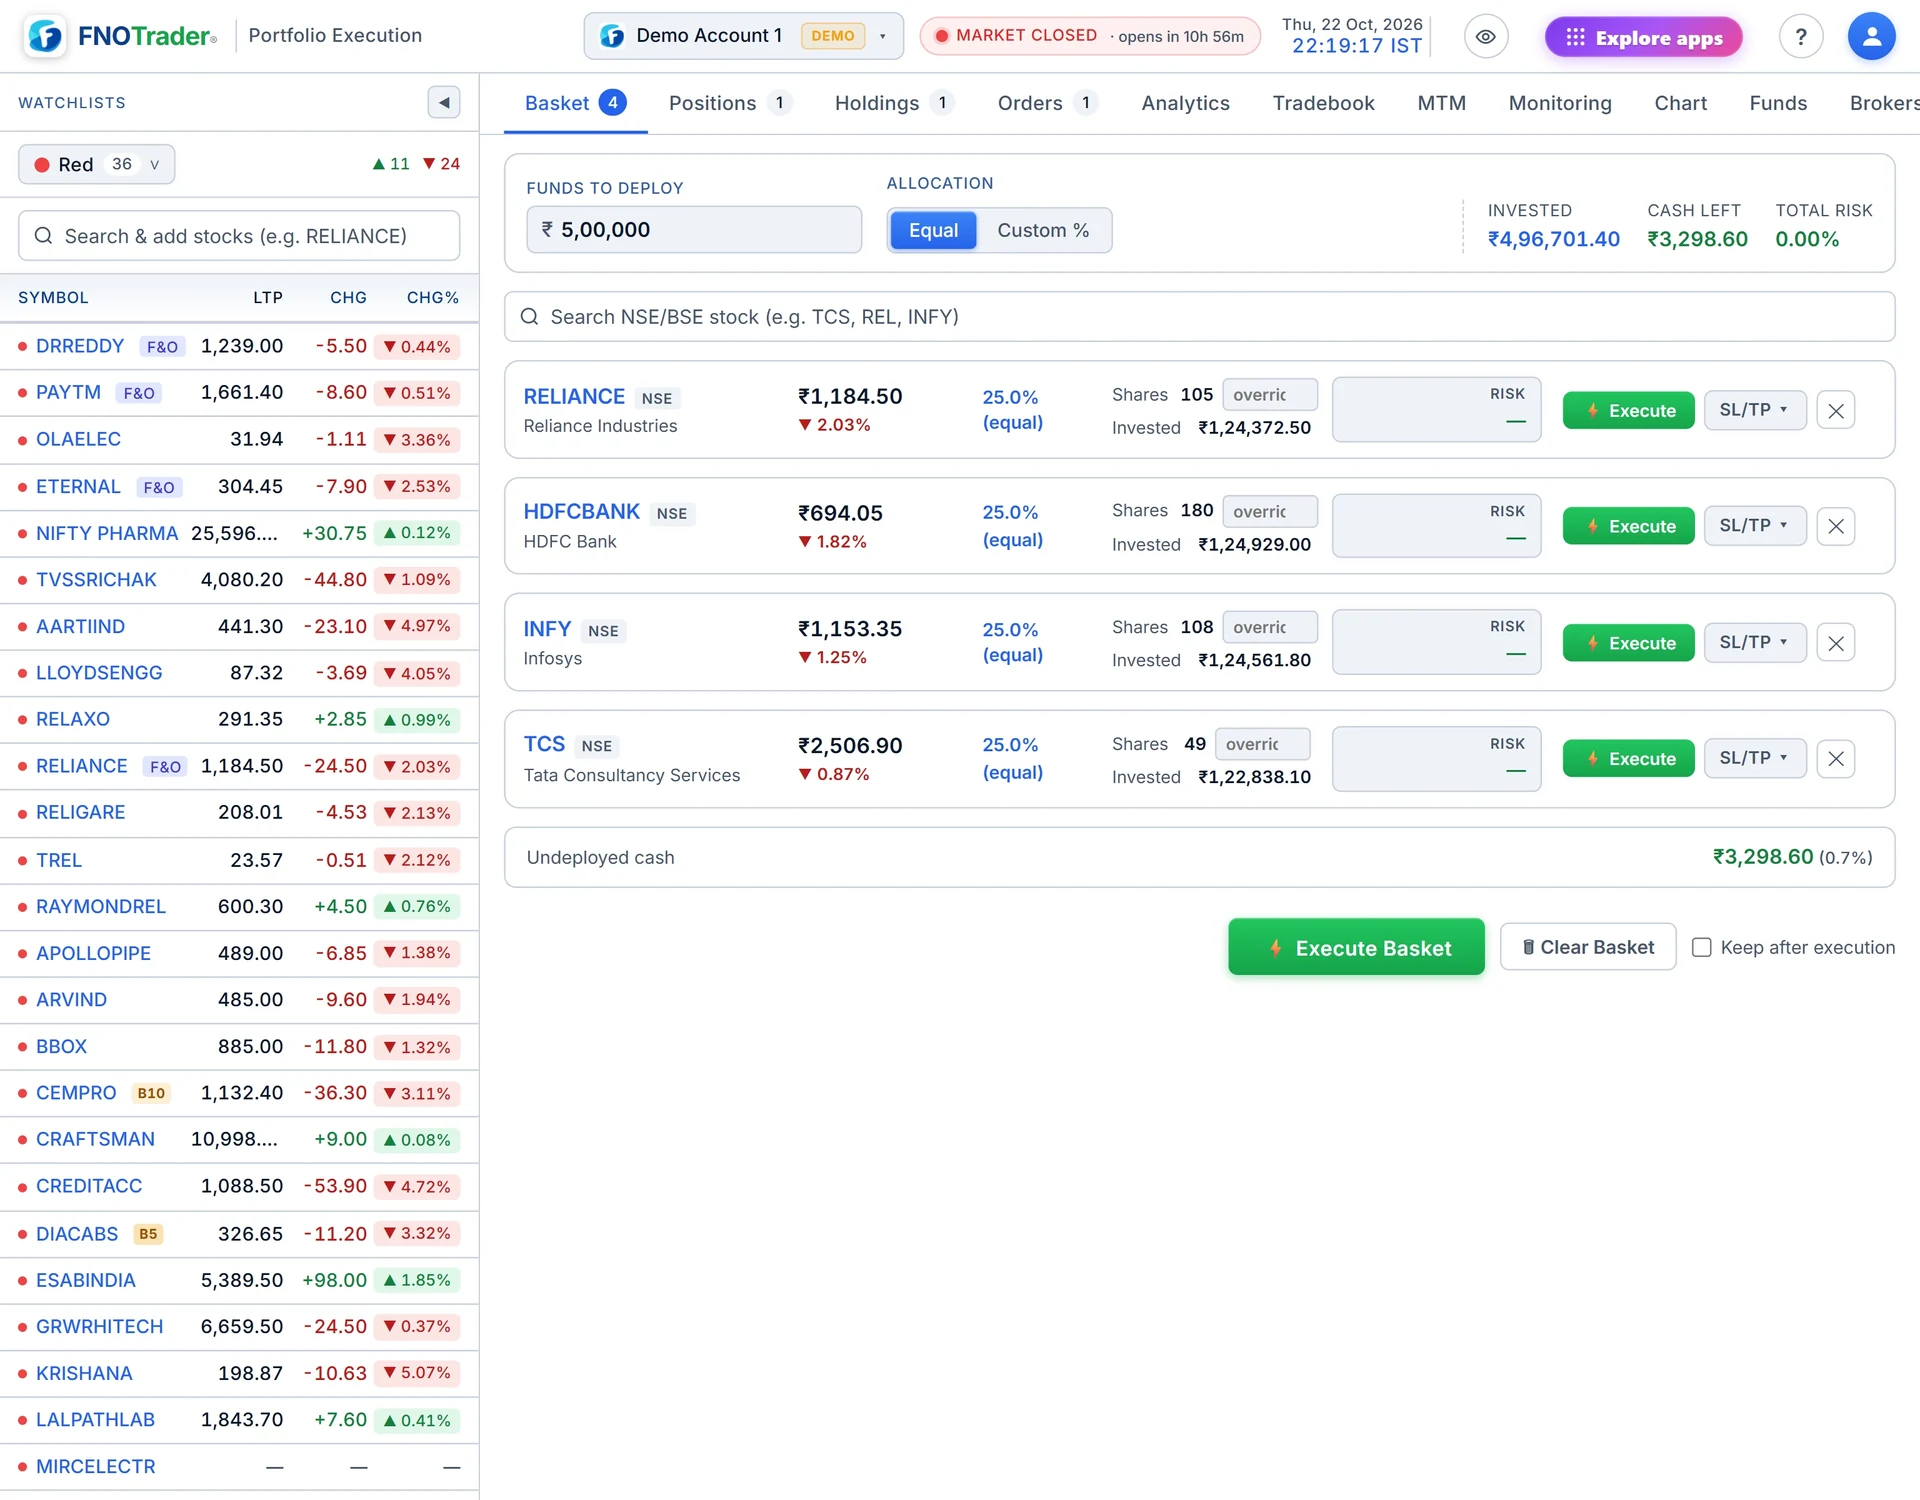This screenshot has width=1920, height=1500.
Task: Execute the TCS order
Action: (x=1628, y=759)
